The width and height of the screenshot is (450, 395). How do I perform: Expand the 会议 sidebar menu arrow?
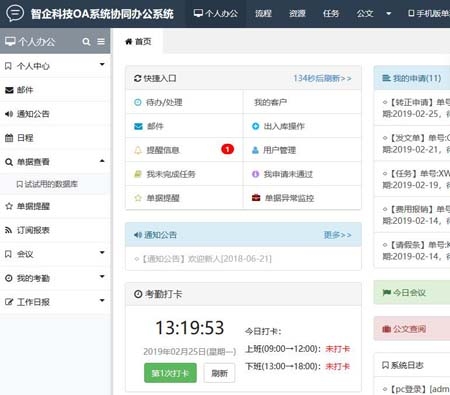[102, 252]
